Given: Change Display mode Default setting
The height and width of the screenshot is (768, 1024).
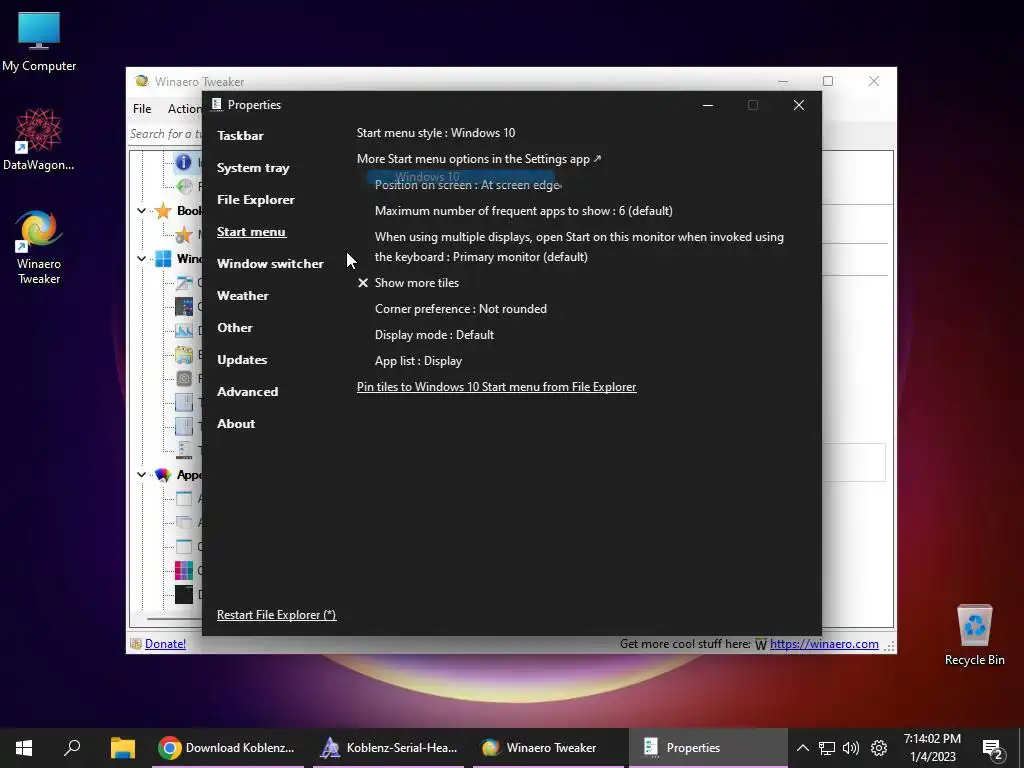Looking at the screenshot, I should coord(434,335).
